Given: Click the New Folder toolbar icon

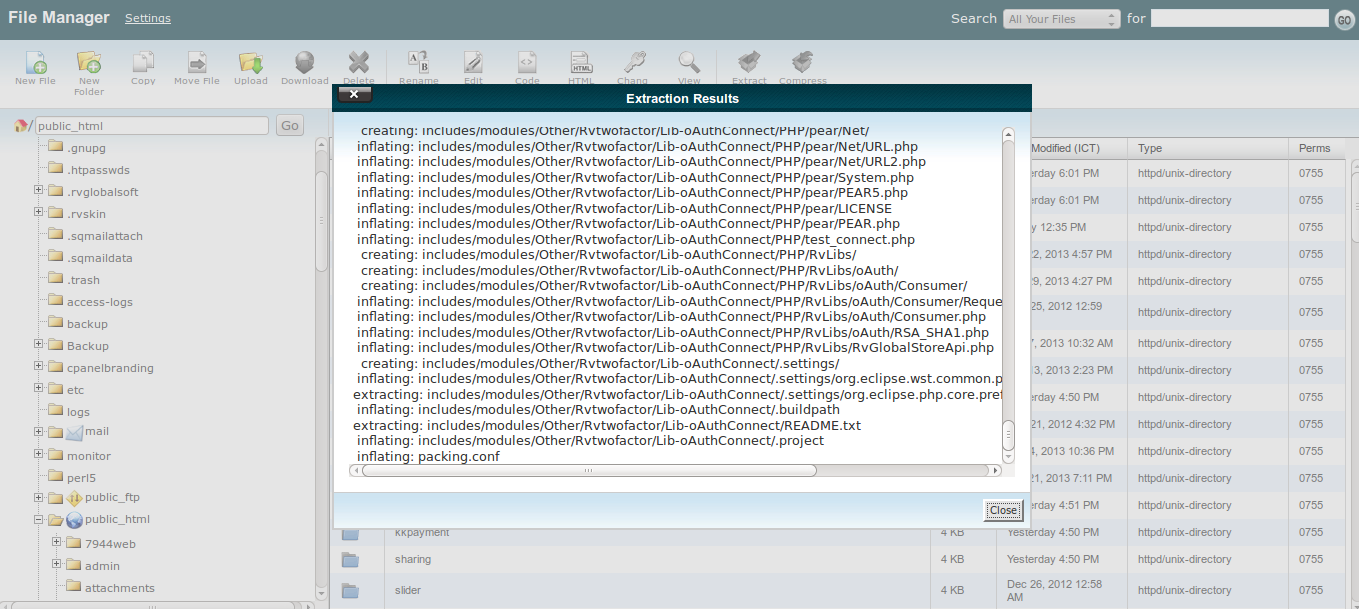Looking at the screenshot, I should 89,63.
